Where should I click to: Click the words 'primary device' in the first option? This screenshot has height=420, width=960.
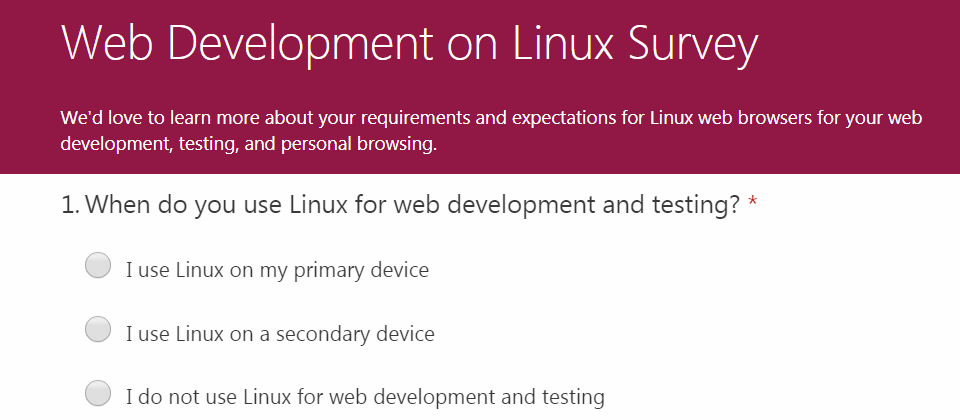pyautogui.click(x=361, y=270)
